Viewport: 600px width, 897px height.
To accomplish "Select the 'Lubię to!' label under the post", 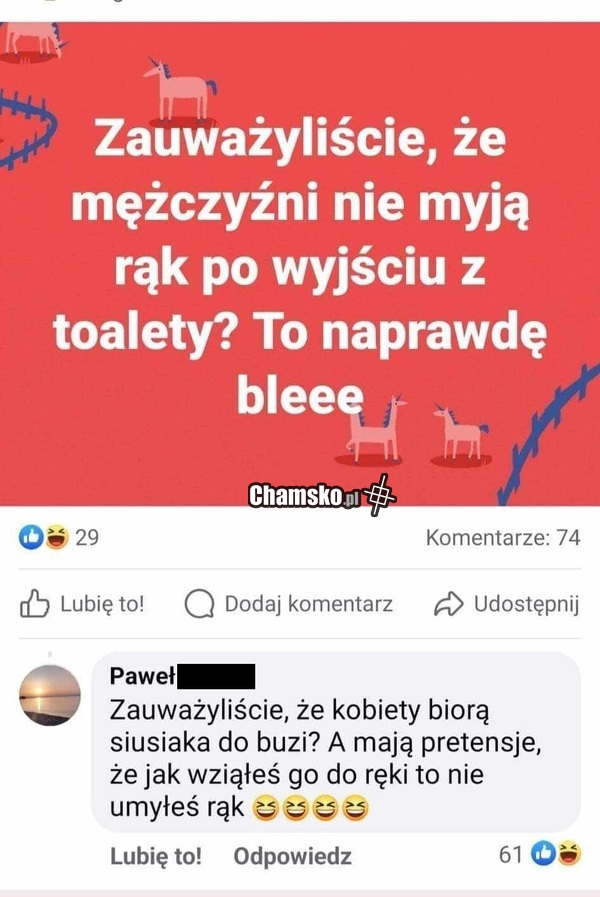I will click(x=102, y=604).
